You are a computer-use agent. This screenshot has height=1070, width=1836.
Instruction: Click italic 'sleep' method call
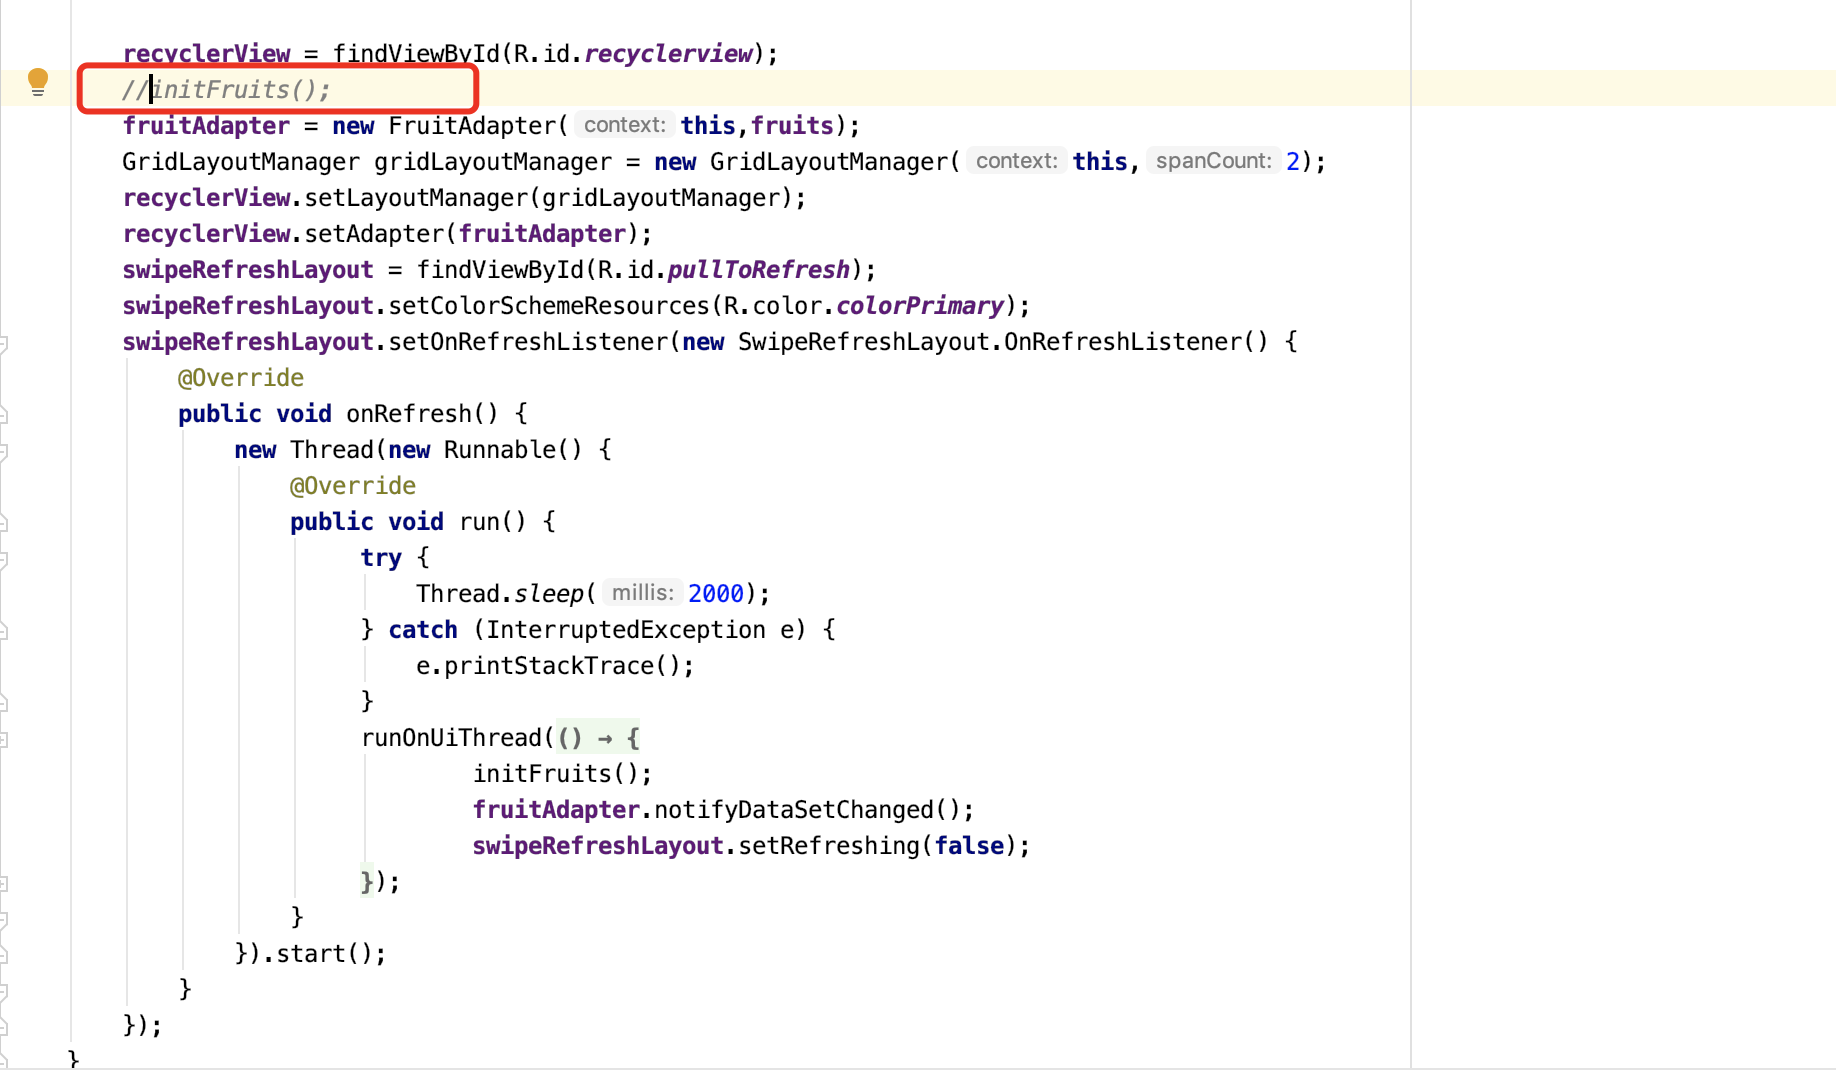pyautogui.click(x=549, y=594)
